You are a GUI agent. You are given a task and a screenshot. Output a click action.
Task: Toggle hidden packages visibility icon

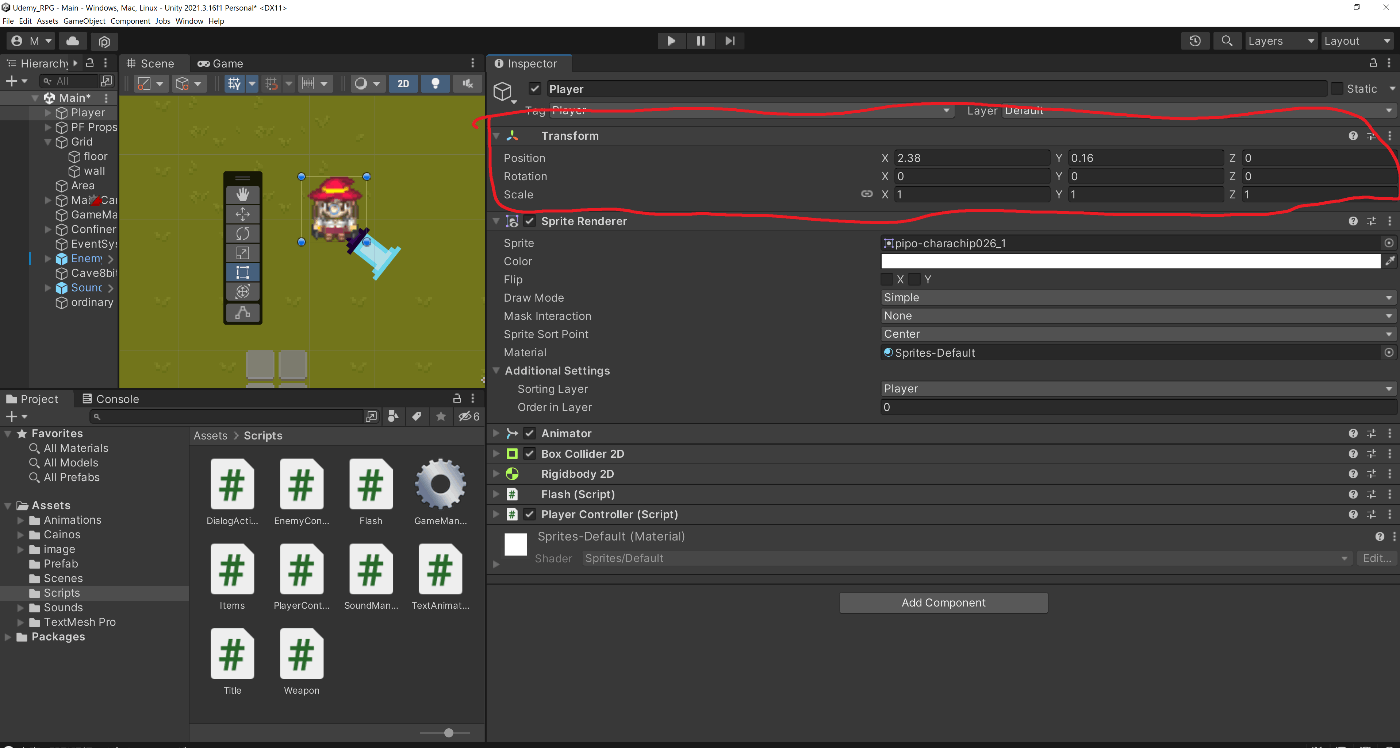coord(468,416)
